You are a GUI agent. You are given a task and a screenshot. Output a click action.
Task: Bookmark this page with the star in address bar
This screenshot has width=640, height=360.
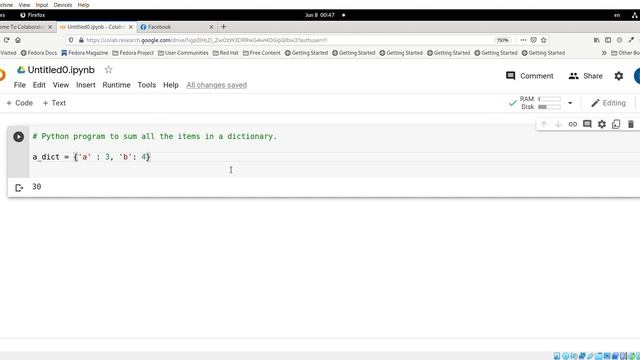[544, 40]
